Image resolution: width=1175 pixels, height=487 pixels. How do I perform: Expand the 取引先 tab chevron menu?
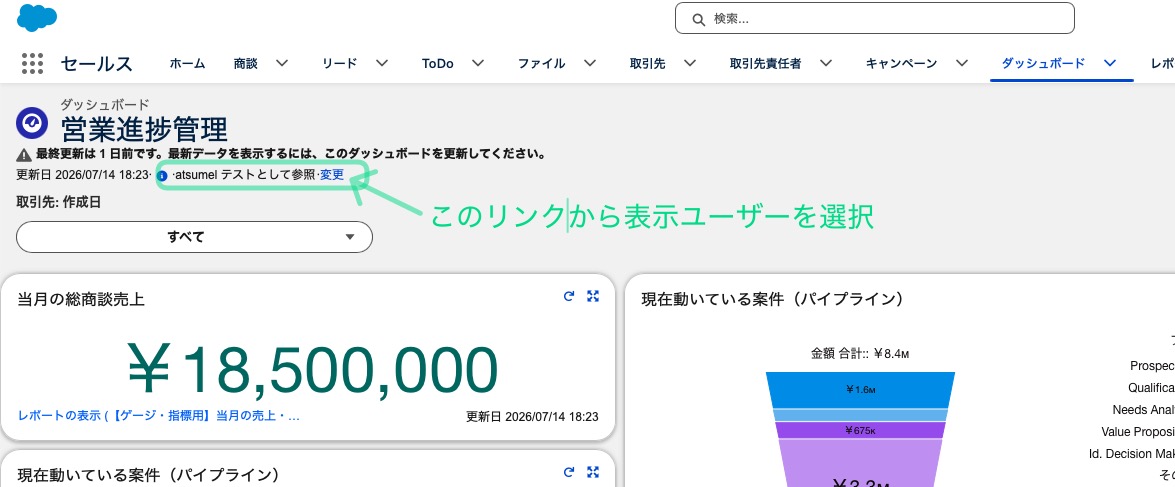pos(690,64)
